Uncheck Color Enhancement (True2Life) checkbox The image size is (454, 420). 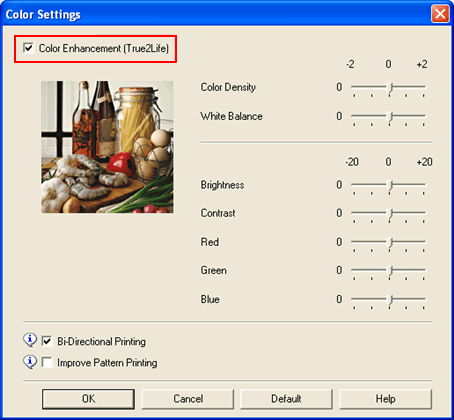tap(28, 48)
